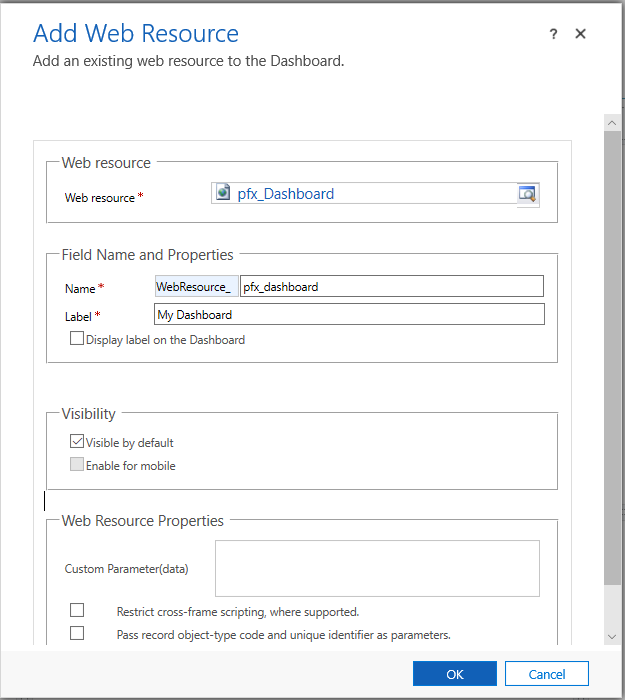Click the scrollbar down arrow

point(612,636)
